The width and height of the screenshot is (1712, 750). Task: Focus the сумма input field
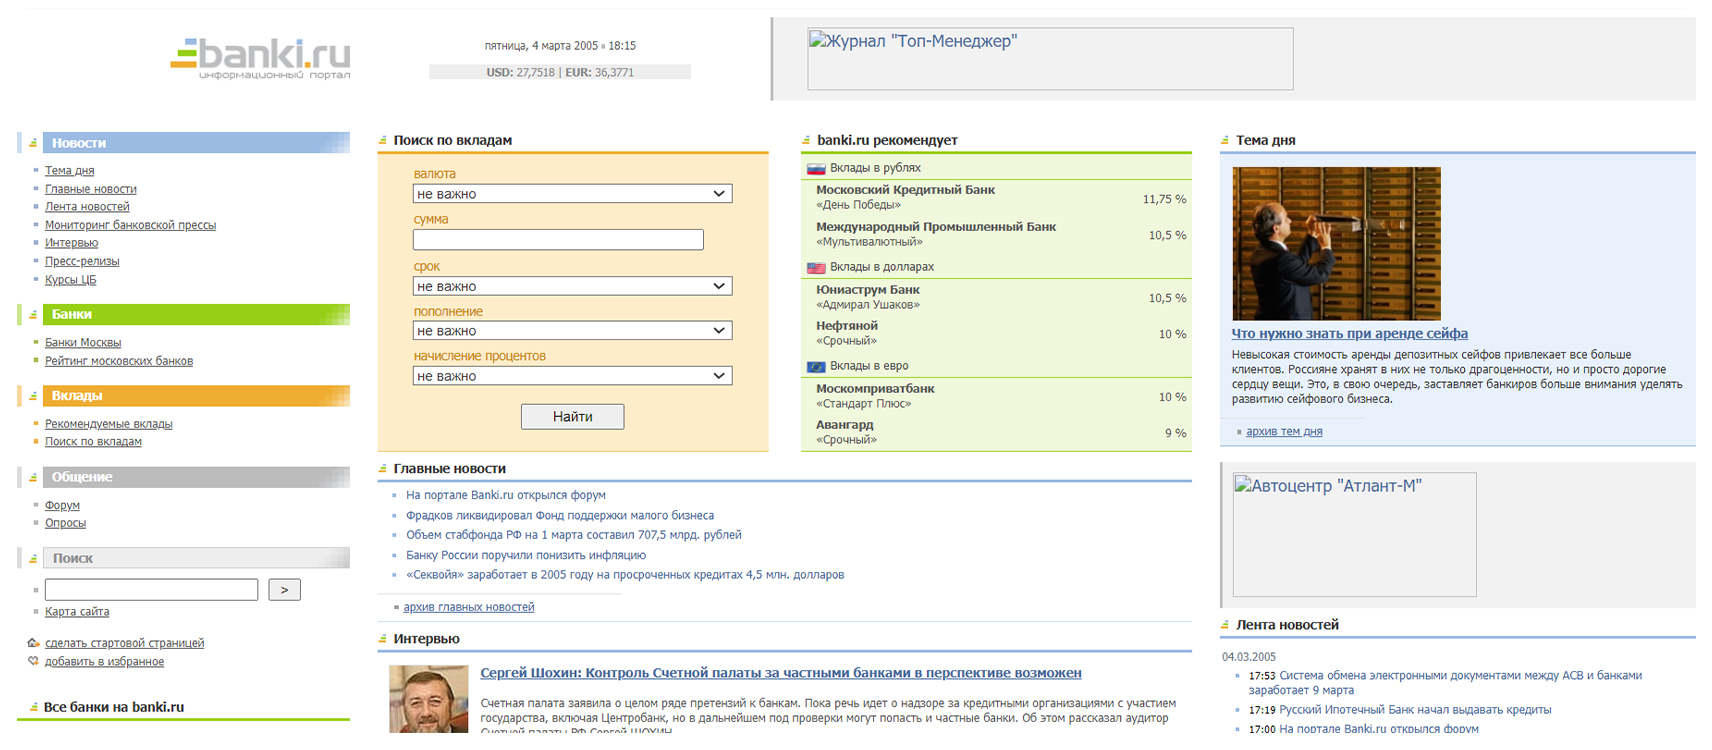click(558, 240)
